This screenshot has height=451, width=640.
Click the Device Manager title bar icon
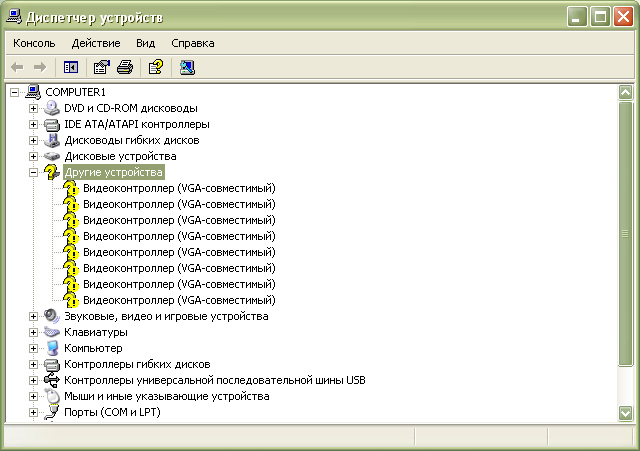pyautogui.click(x=14, y=18)
